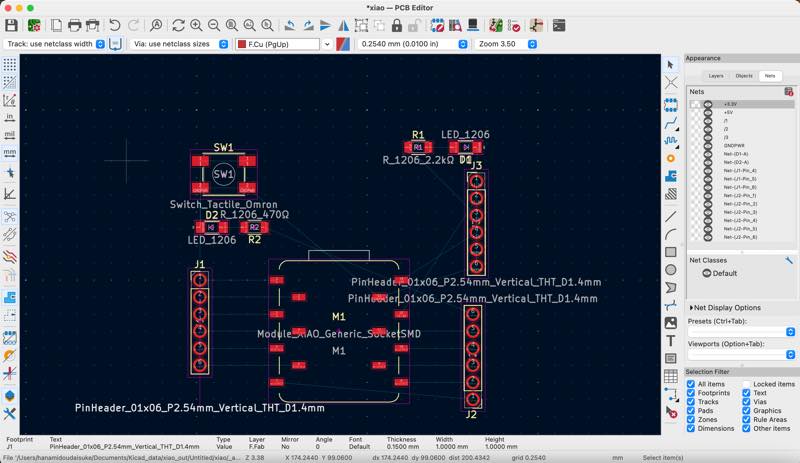Click the wrench icon beside Net Classes
This screenshot has width=800, height=463.
pyautogui.click(x=789, y=260)
